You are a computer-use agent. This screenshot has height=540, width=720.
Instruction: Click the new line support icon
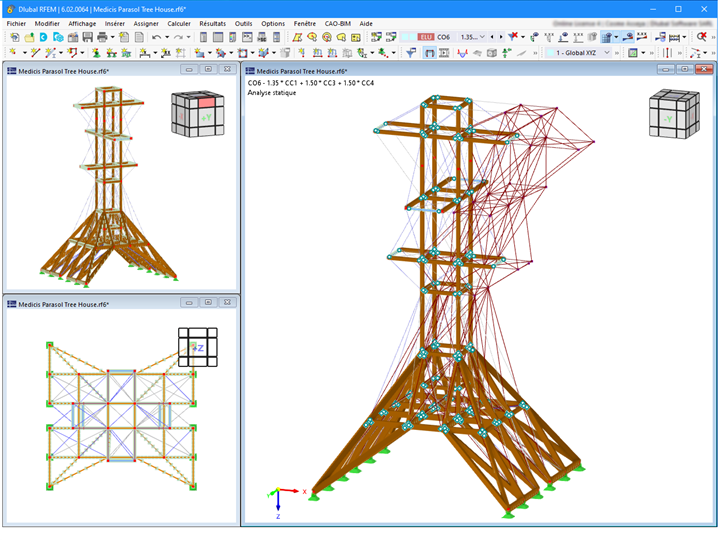click(x=112, y=53)
